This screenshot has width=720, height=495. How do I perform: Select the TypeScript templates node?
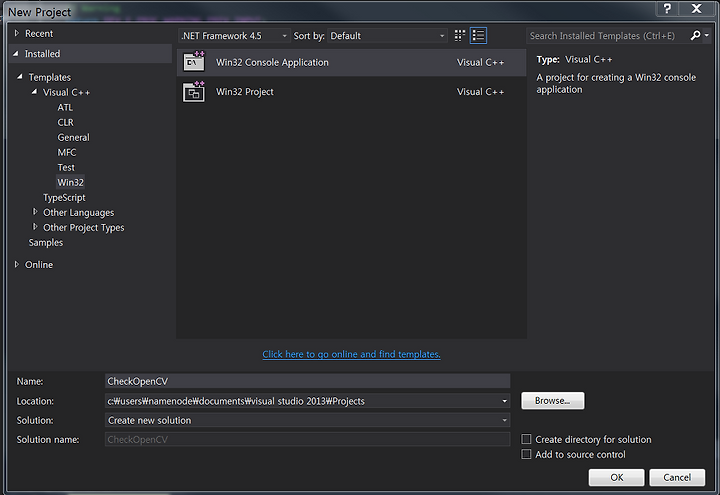pos(64,197)
